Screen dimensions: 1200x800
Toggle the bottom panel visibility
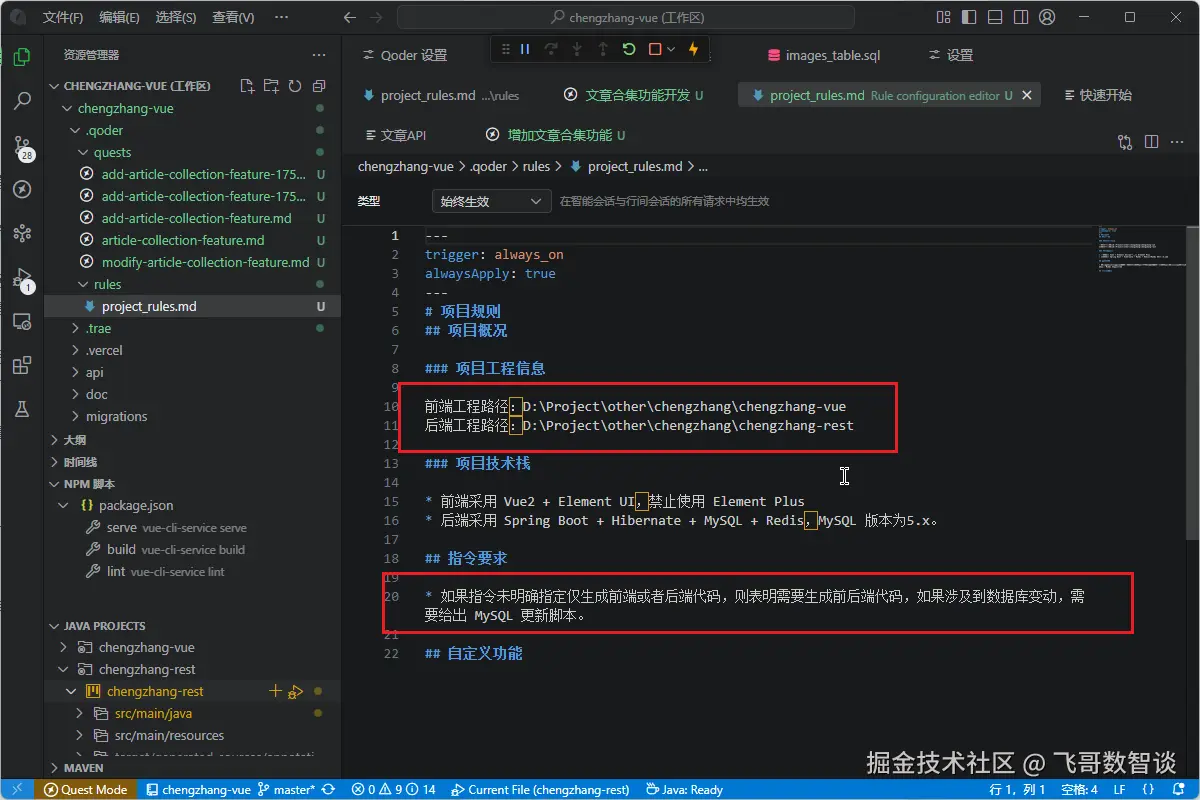995,17
